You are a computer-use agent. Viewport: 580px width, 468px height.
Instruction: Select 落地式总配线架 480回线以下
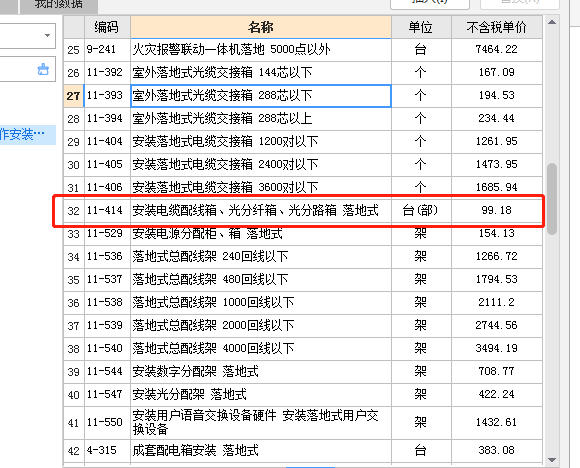click(x=261, y=279)
